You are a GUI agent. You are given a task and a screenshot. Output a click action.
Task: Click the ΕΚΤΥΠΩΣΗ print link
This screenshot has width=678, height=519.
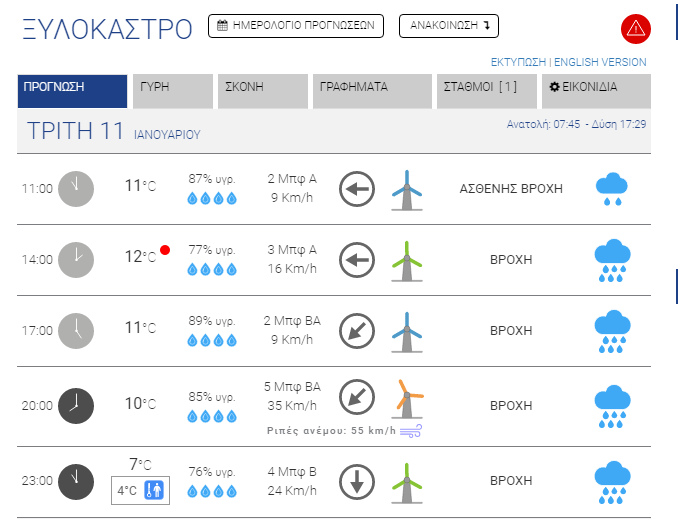(518, 62)
